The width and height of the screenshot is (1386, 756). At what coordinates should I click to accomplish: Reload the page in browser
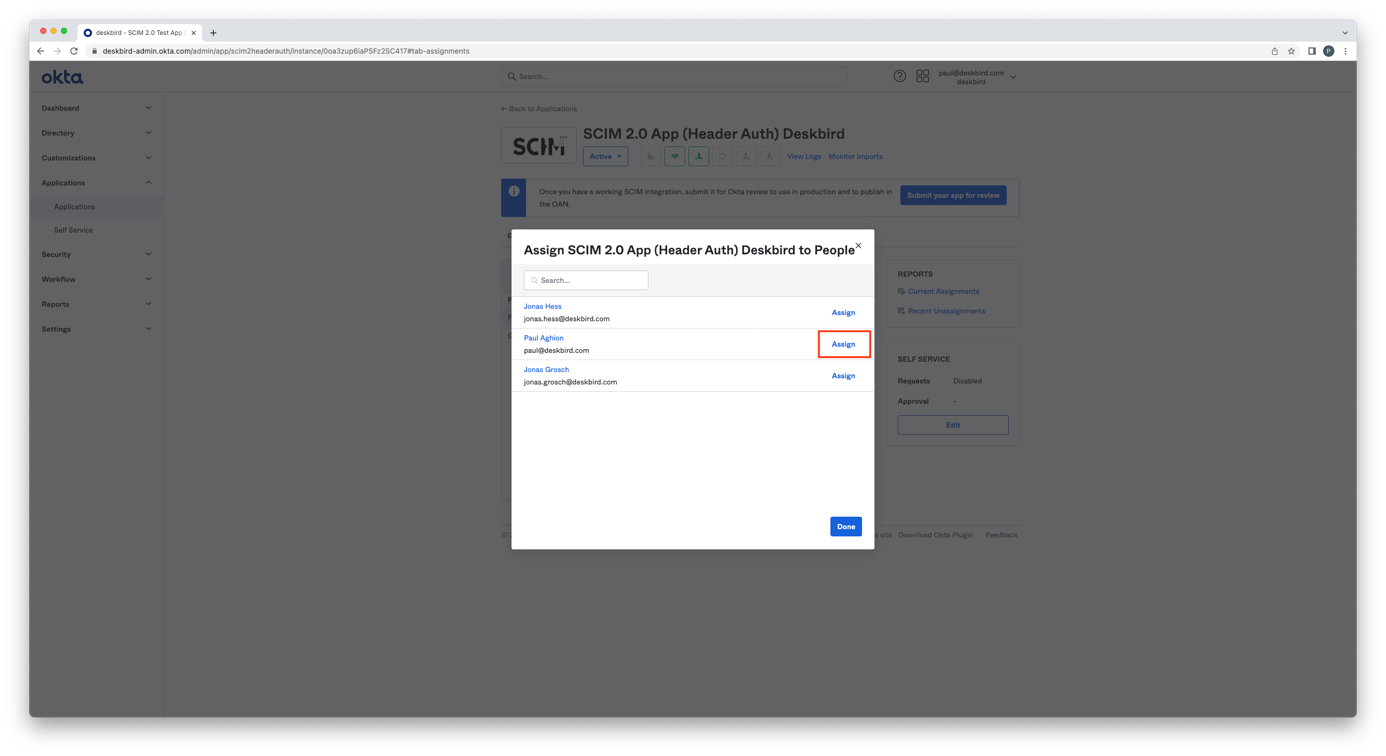pos(74,51)
